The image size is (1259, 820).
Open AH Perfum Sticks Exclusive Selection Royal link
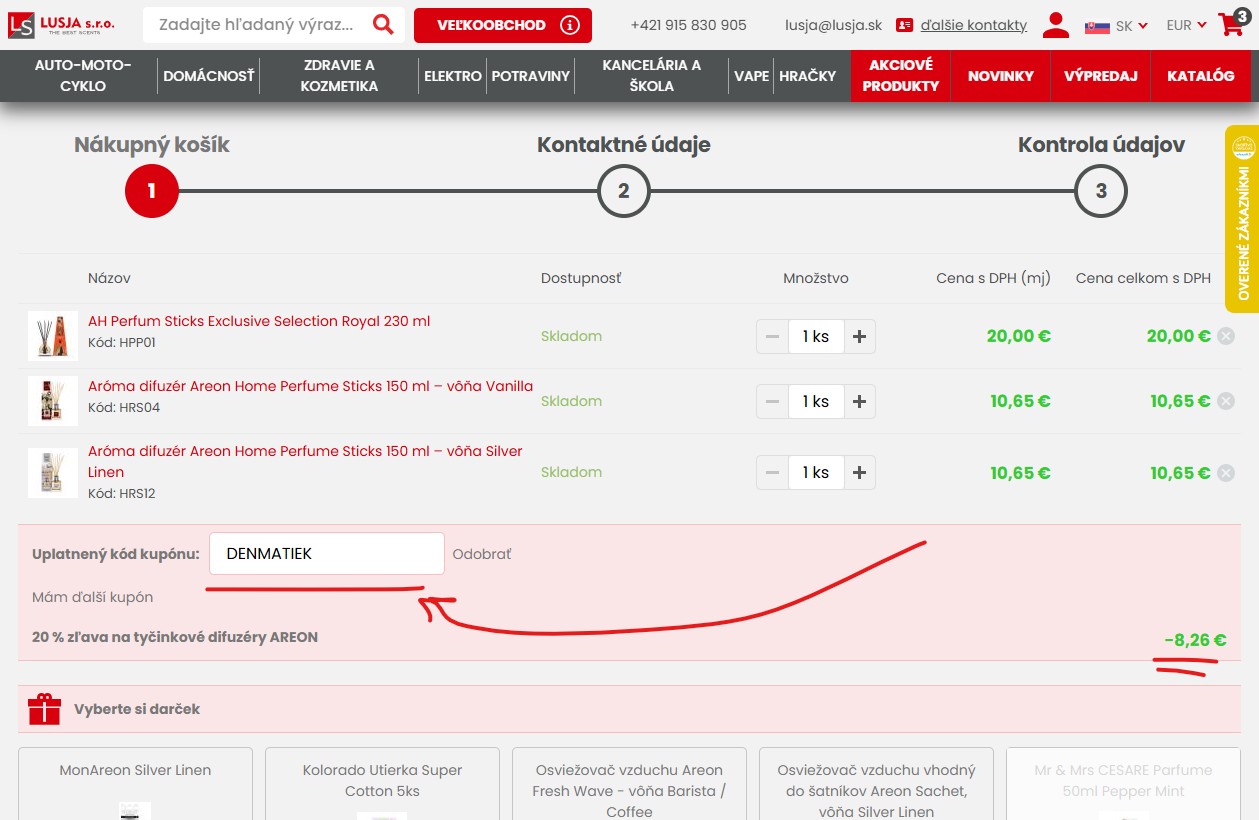[259, 321]
